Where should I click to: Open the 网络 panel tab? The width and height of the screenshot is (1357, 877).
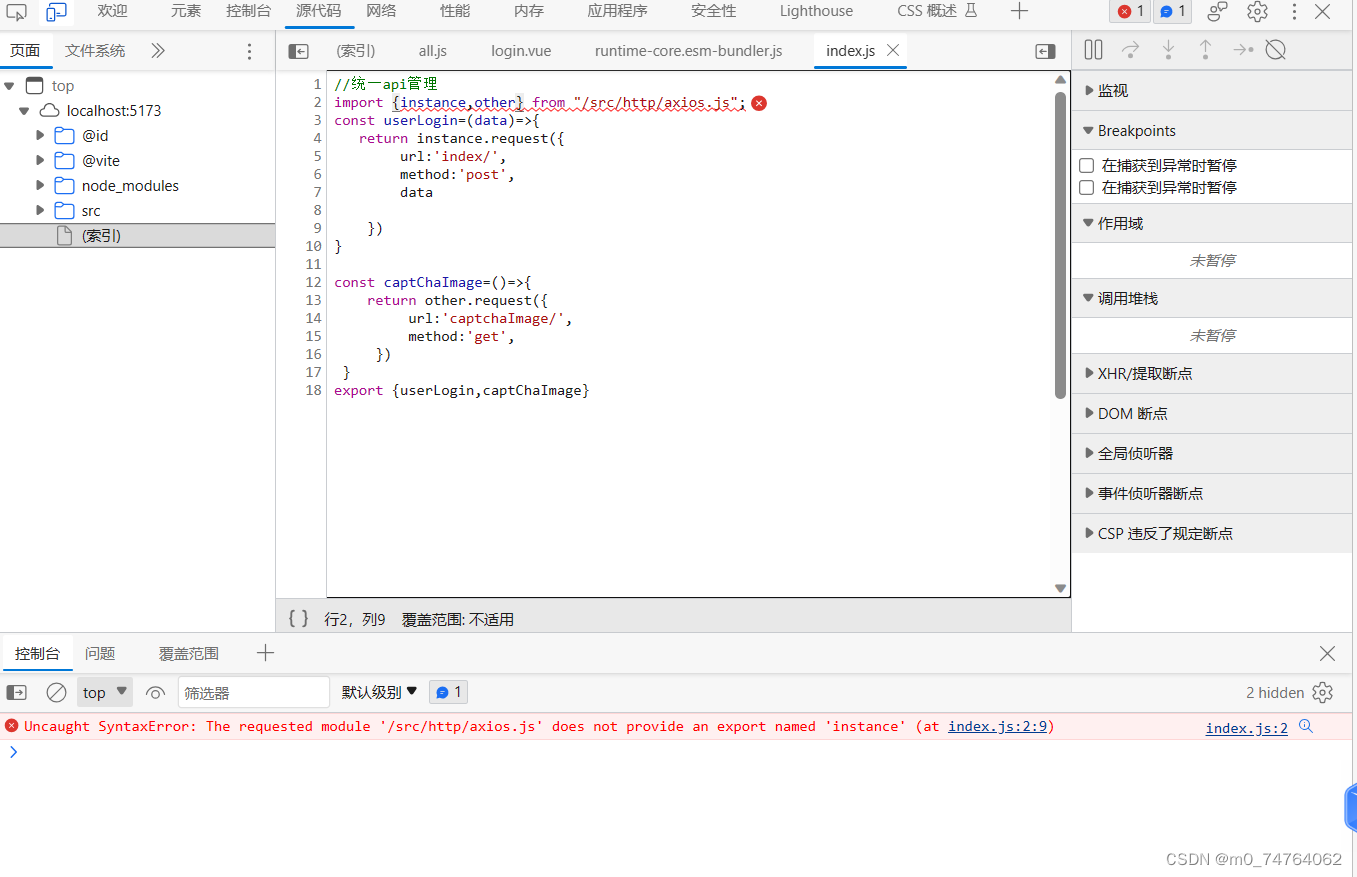click(x=381, y=11)
